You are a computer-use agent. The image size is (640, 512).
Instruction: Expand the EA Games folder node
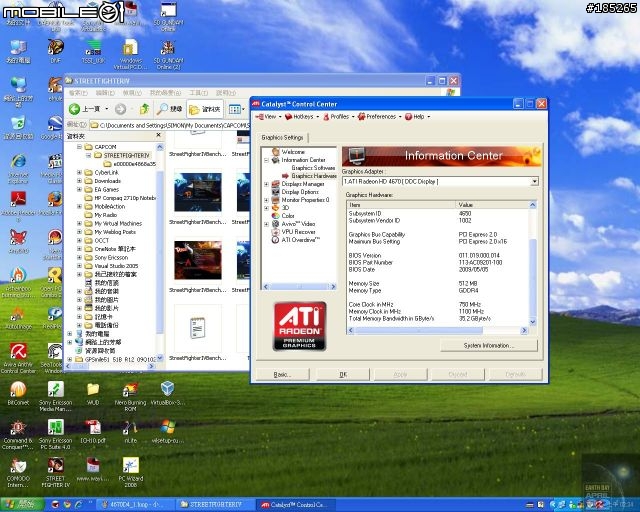point(79,189)
